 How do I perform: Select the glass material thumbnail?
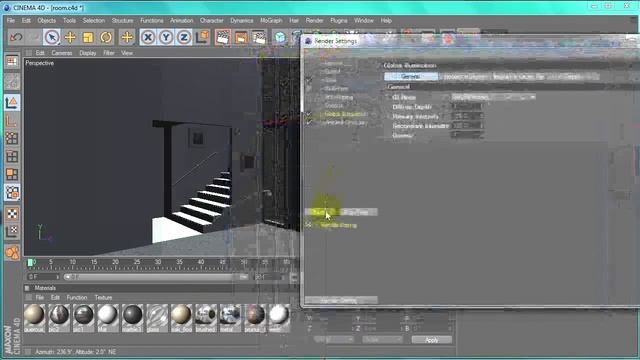click(157, 318)
